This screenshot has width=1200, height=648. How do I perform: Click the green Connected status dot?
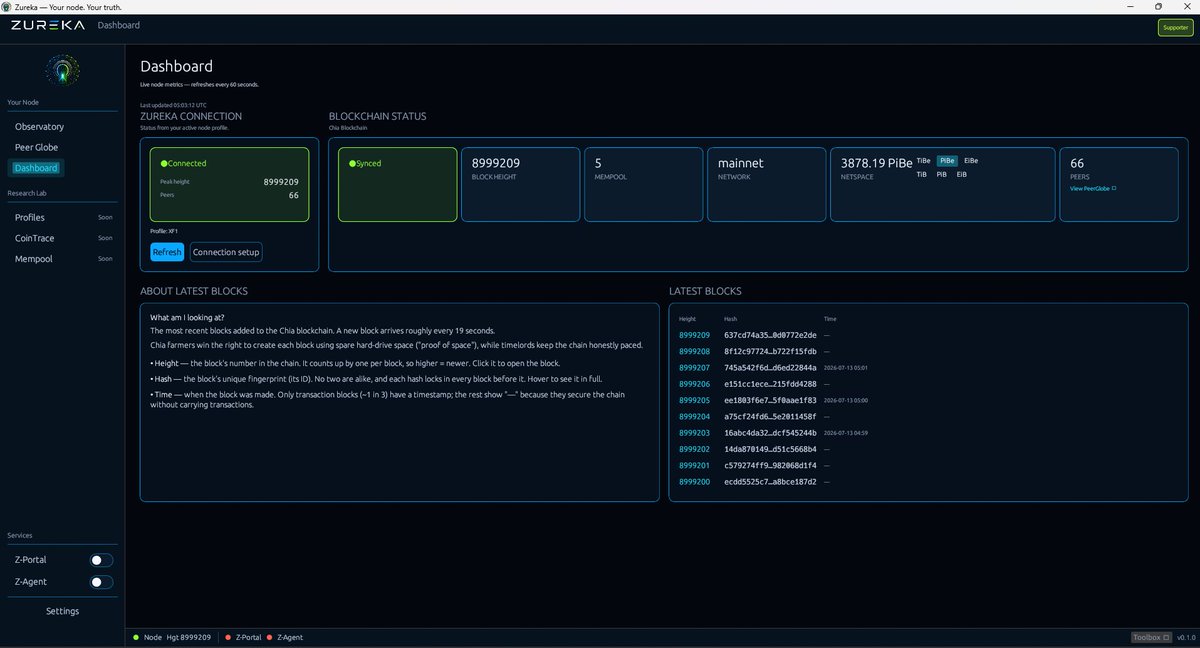(164, 163)
